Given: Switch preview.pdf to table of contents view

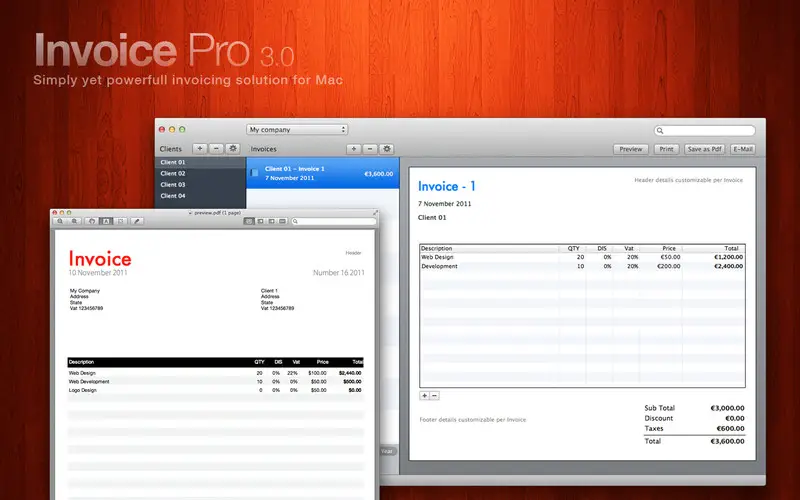Looking at the screenshot, I should (x=271, y=221).
